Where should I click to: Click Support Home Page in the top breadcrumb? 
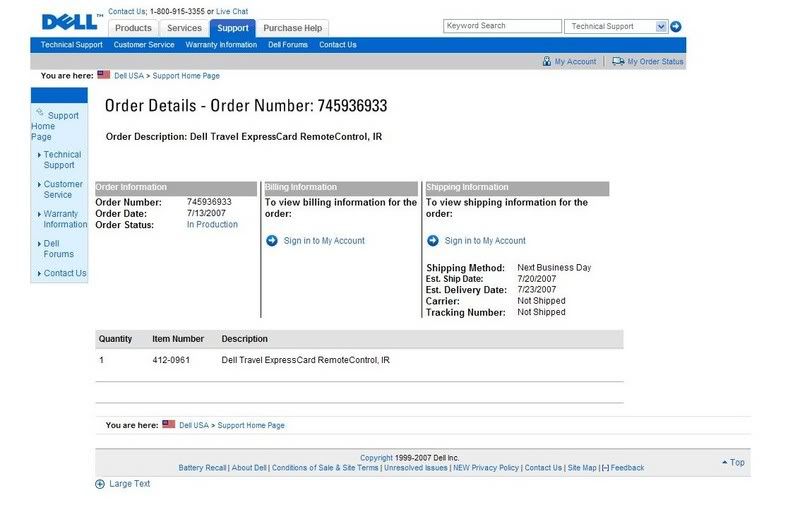tap(186, 76)
